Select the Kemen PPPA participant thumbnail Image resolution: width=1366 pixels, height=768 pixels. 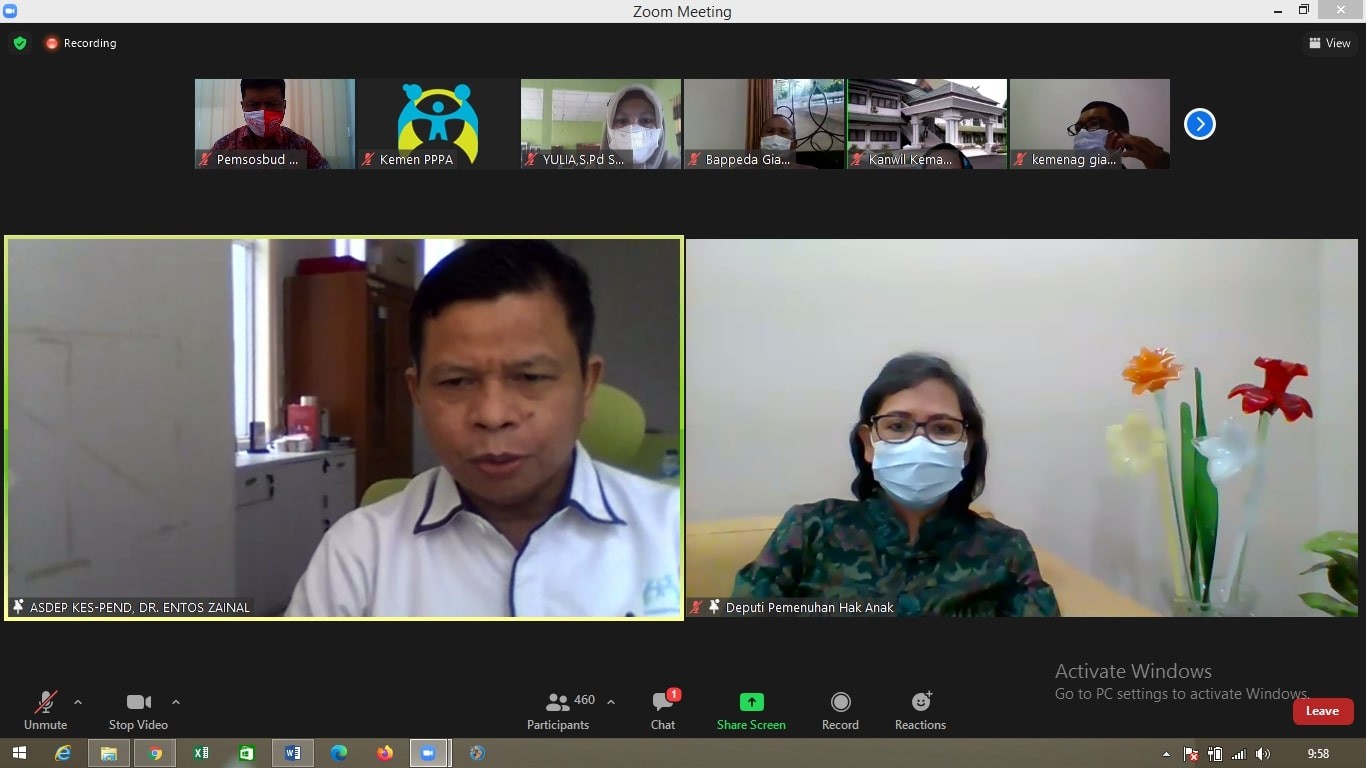[438, 124]
